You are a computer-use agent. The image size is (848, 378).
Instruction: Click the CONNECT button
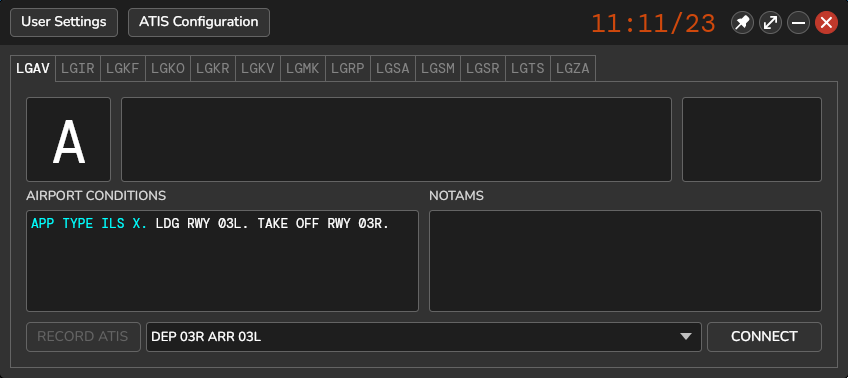(764, 337)
